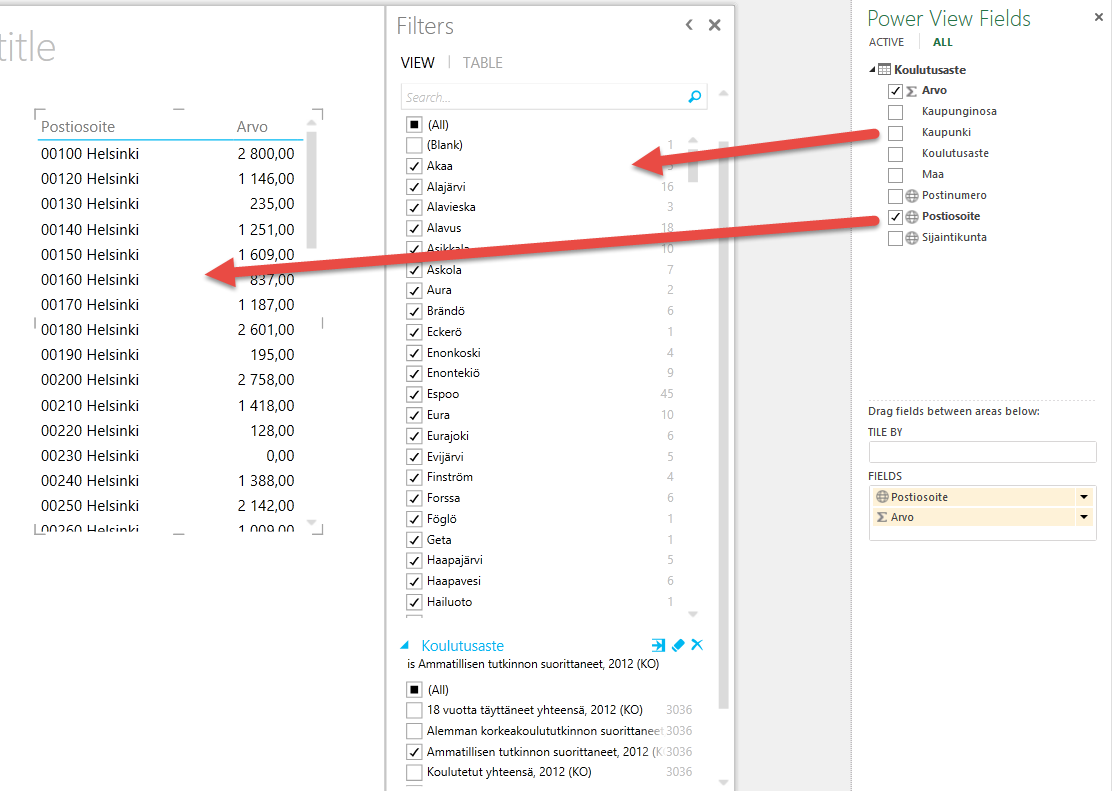Screen dimensions: 1112x791
Task: Delete the Koulutusaste filter
Action: point(697,645)
